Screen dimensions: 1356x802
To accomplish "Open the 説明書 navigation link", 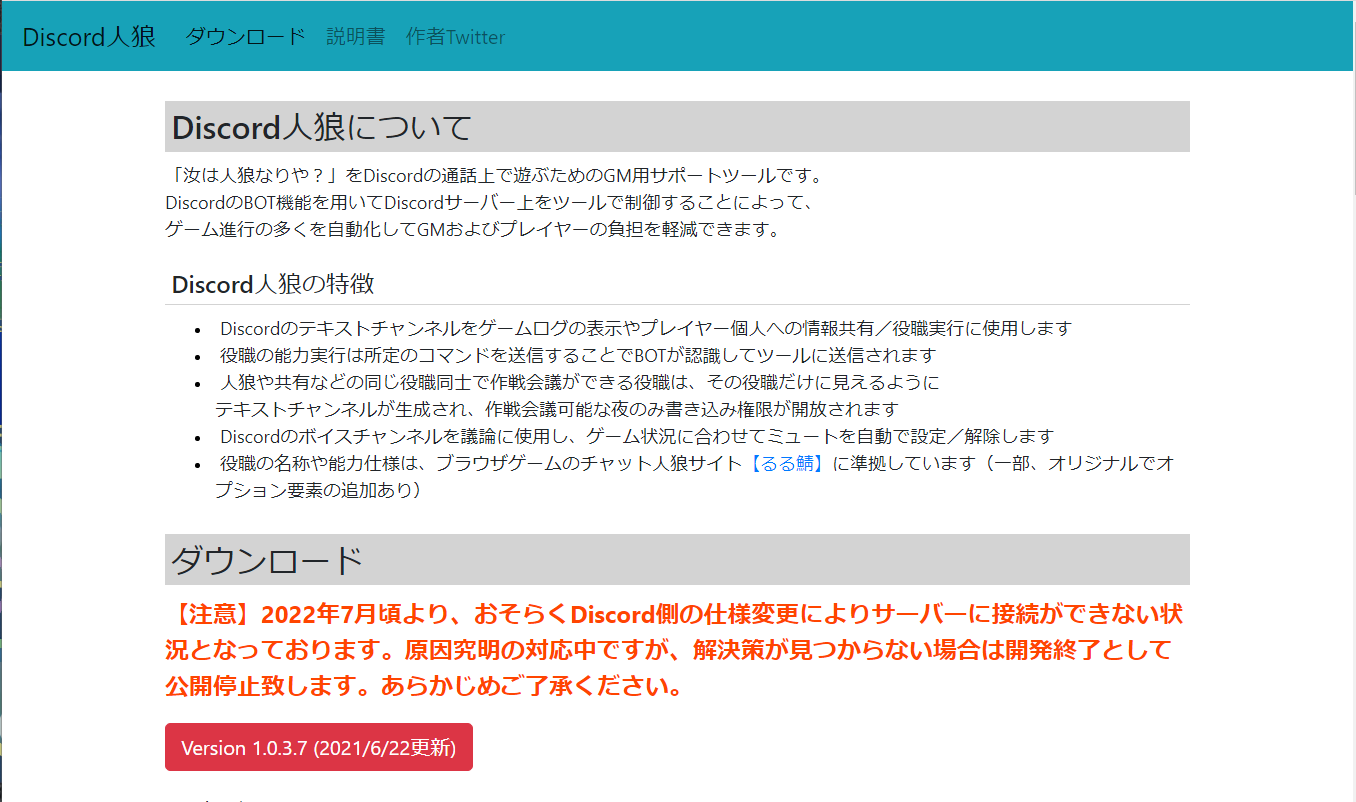I will point(355,37).
